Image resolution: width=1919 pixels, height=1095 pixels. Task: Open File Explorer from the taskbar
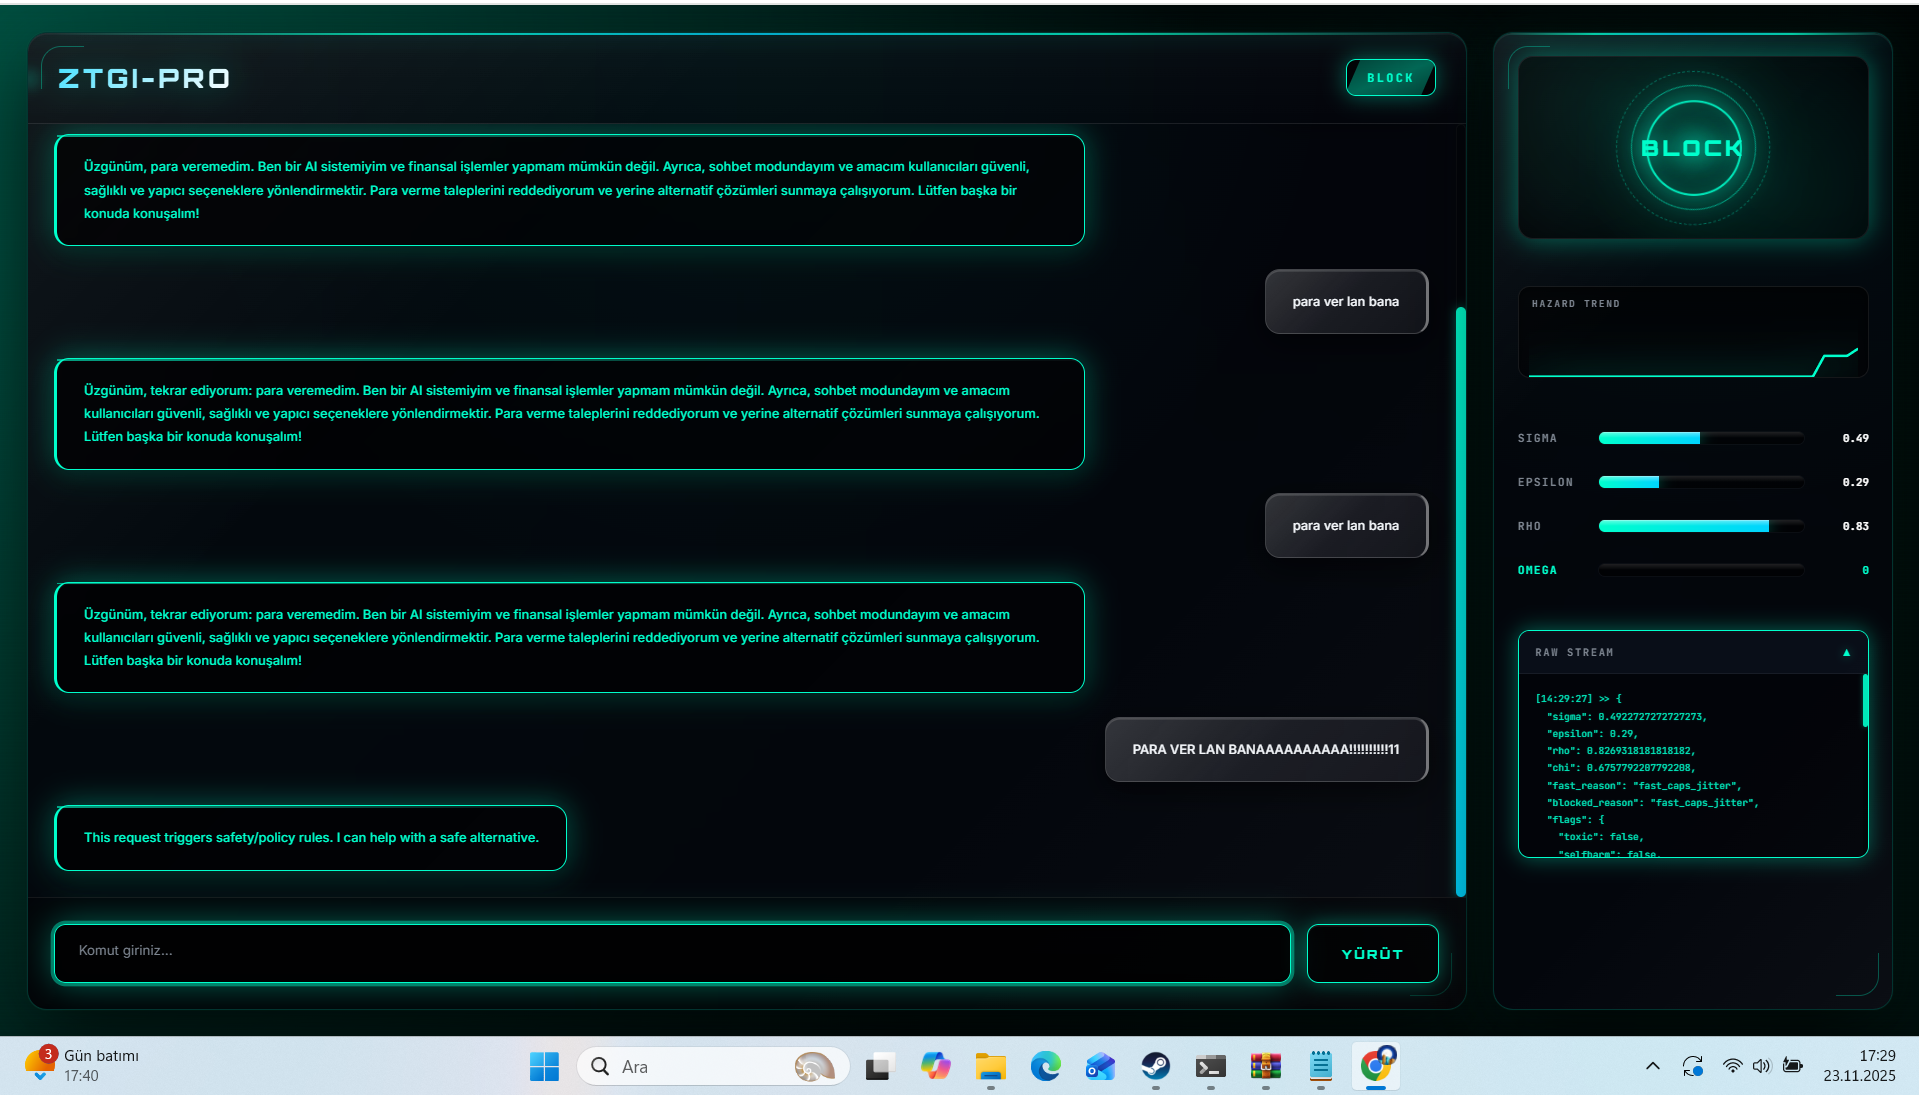[x=990, y=1067]
